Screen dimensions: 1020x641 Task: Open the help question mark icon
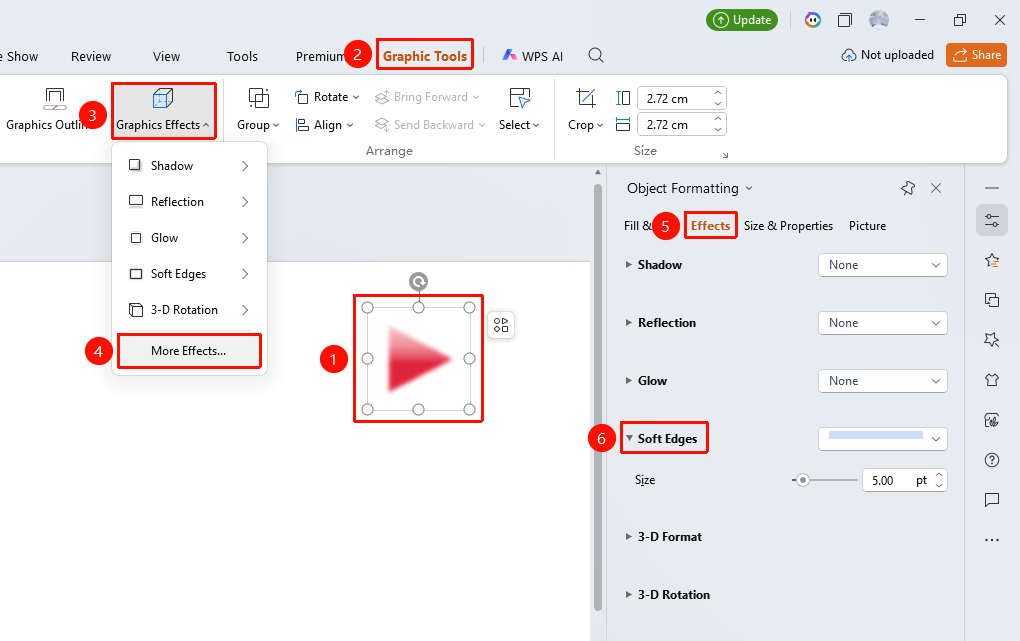[992, 460]
